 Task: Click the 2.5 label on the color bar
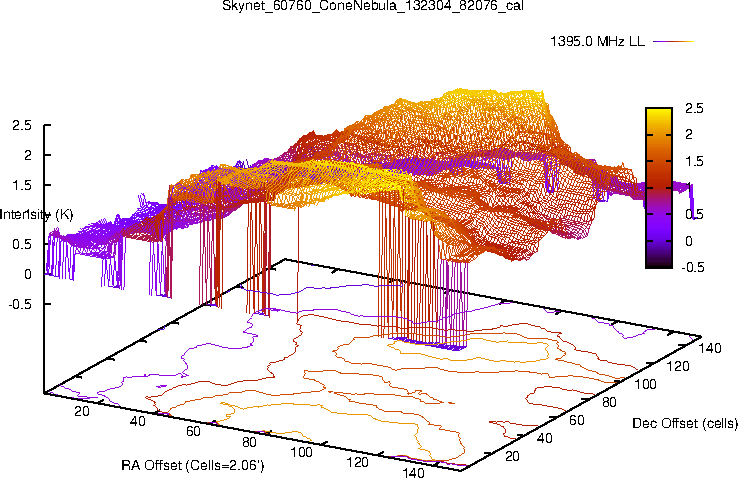(x=694, y=108)
